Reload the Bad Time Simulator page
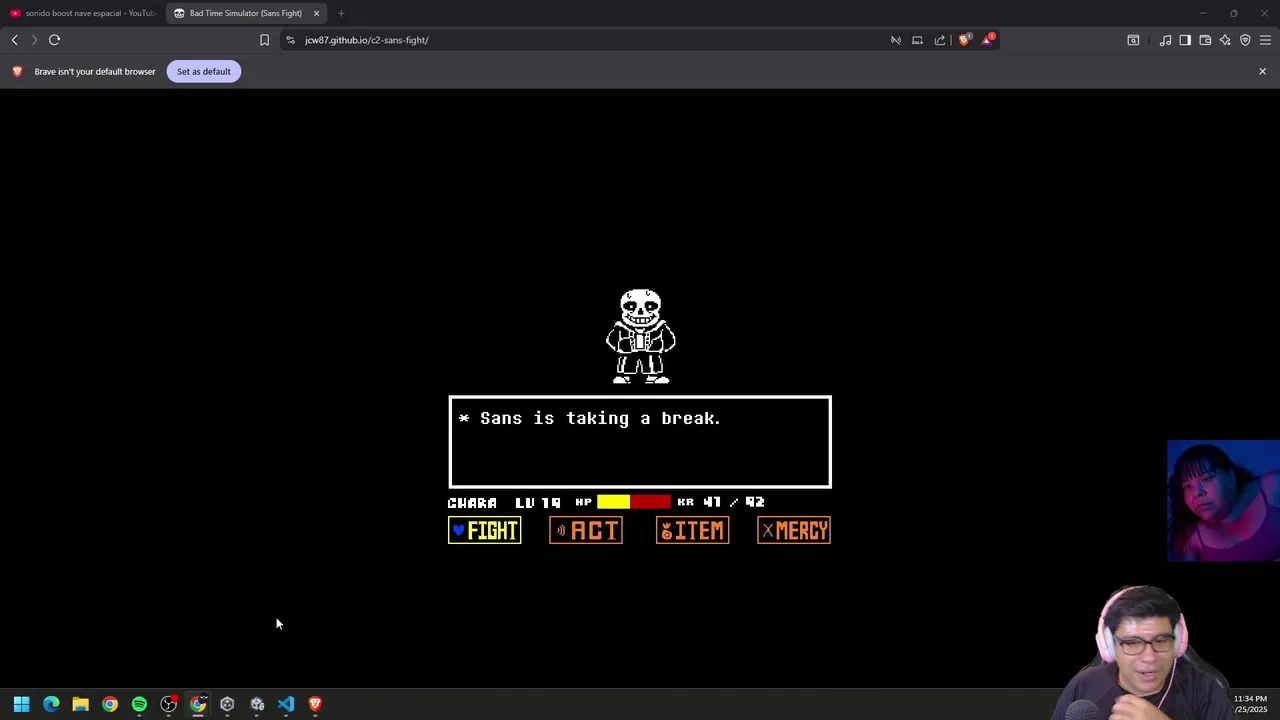This screenshot has width=1280, height=720. coord(54,40)
